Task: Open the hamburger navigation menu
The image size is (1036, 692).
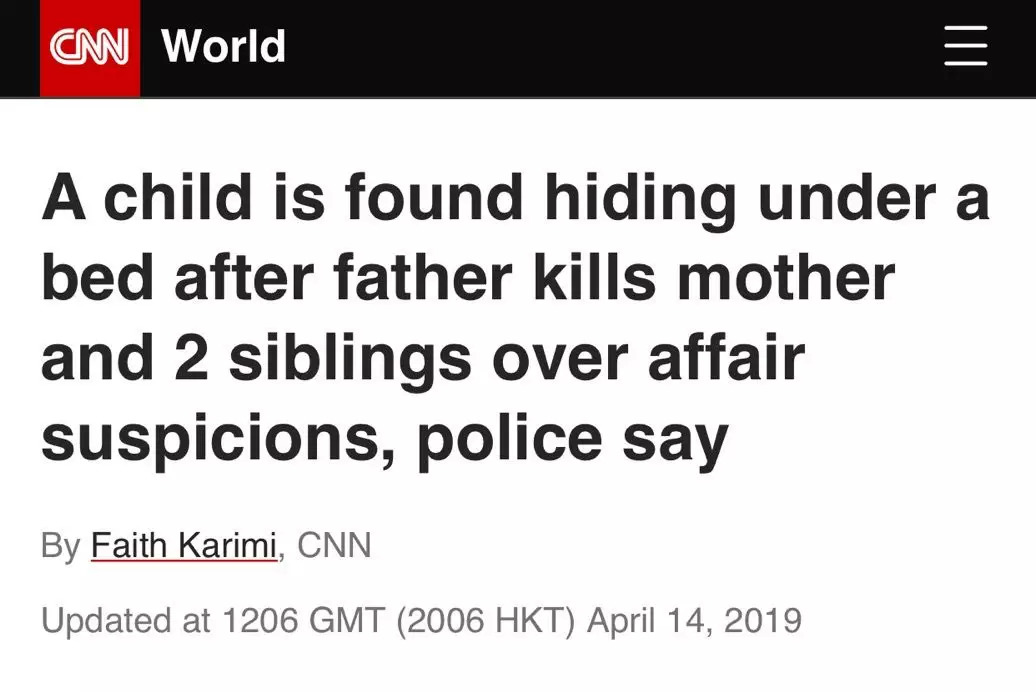Action: [965, 47]
